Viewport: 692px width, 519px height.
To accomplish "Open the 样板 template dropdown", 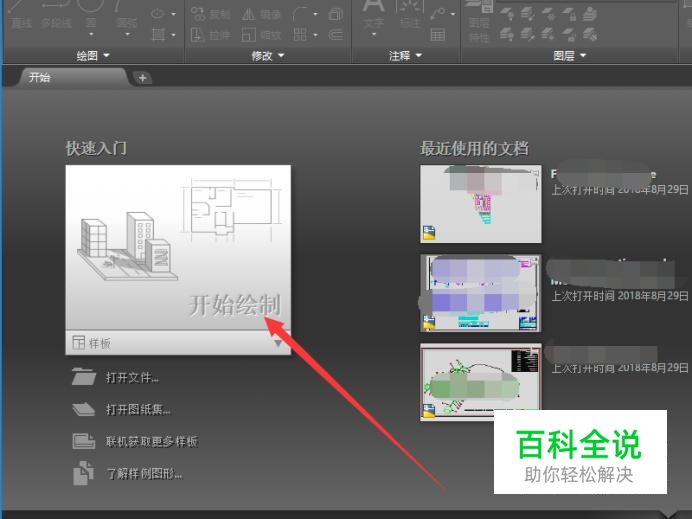I will 278,343.
